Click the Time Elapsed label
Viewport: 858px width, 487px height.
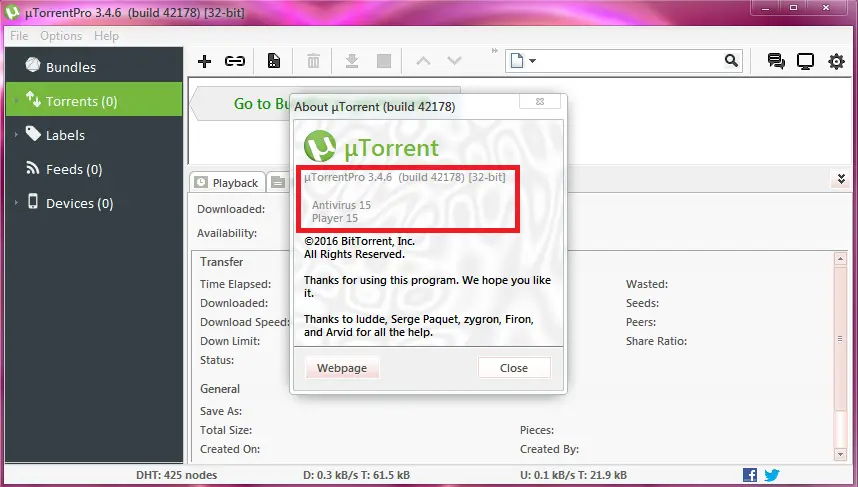click(x=235, y=284)
